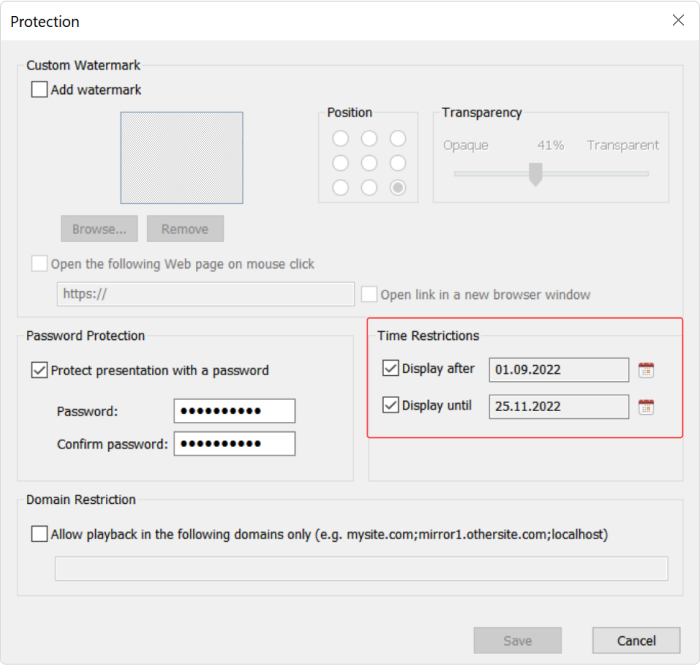Click the Opaque label
Screen dimensions: 700x665
coord(466,145)
